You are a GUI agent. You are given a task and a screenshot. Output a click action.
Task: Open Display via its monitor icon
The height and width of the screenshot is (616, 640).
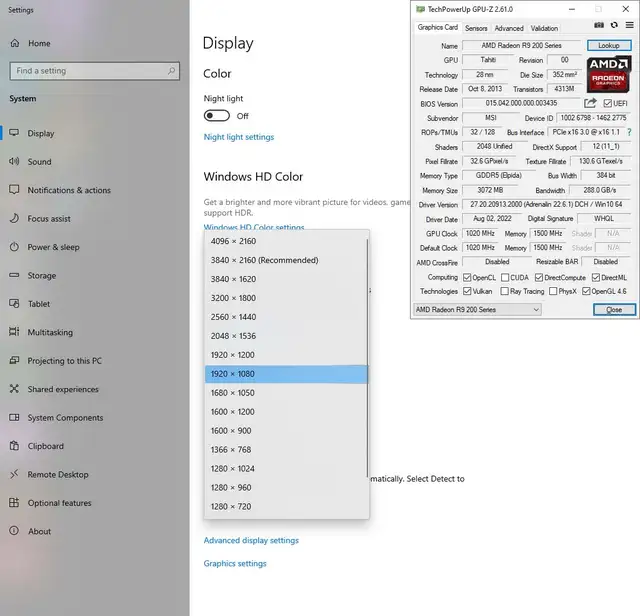(x=14, y=133)
